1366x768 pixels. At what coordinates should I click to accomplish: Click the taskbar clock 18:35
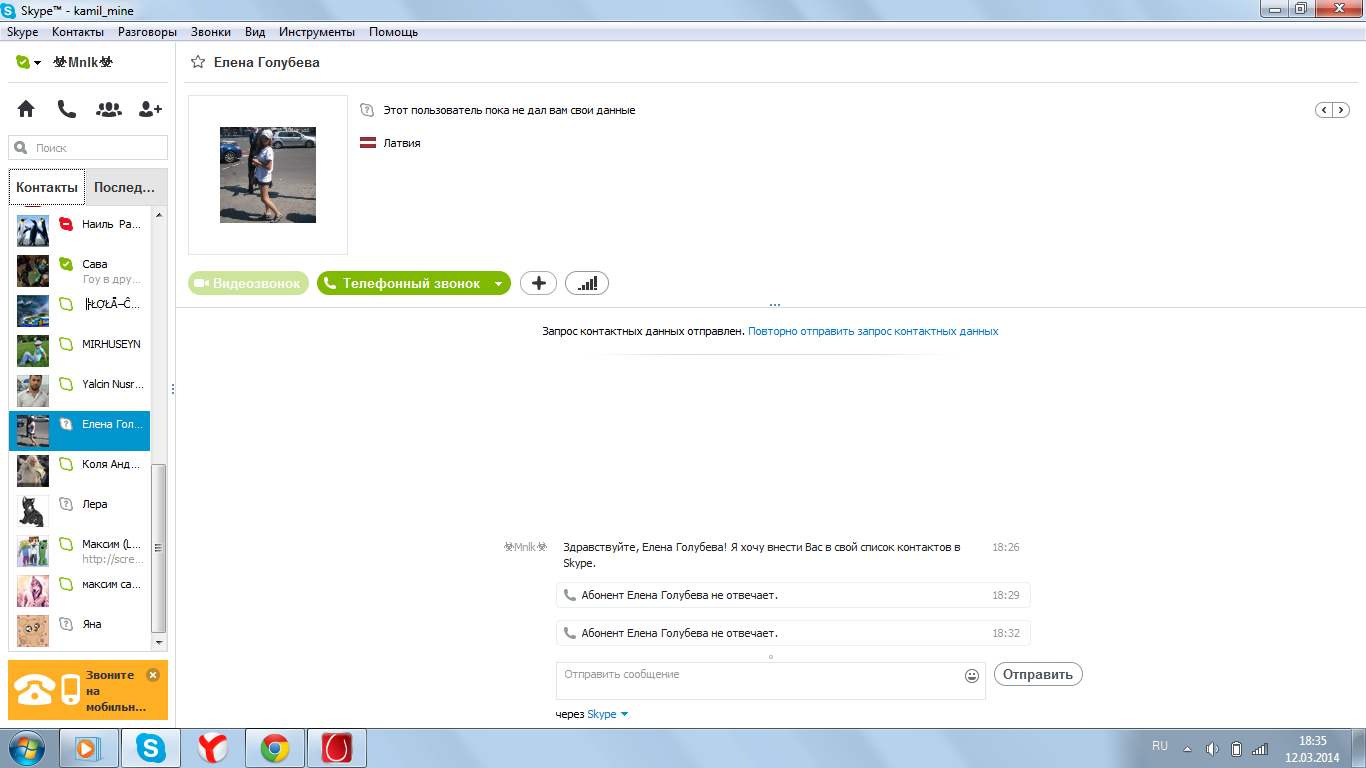(1312, 741)
